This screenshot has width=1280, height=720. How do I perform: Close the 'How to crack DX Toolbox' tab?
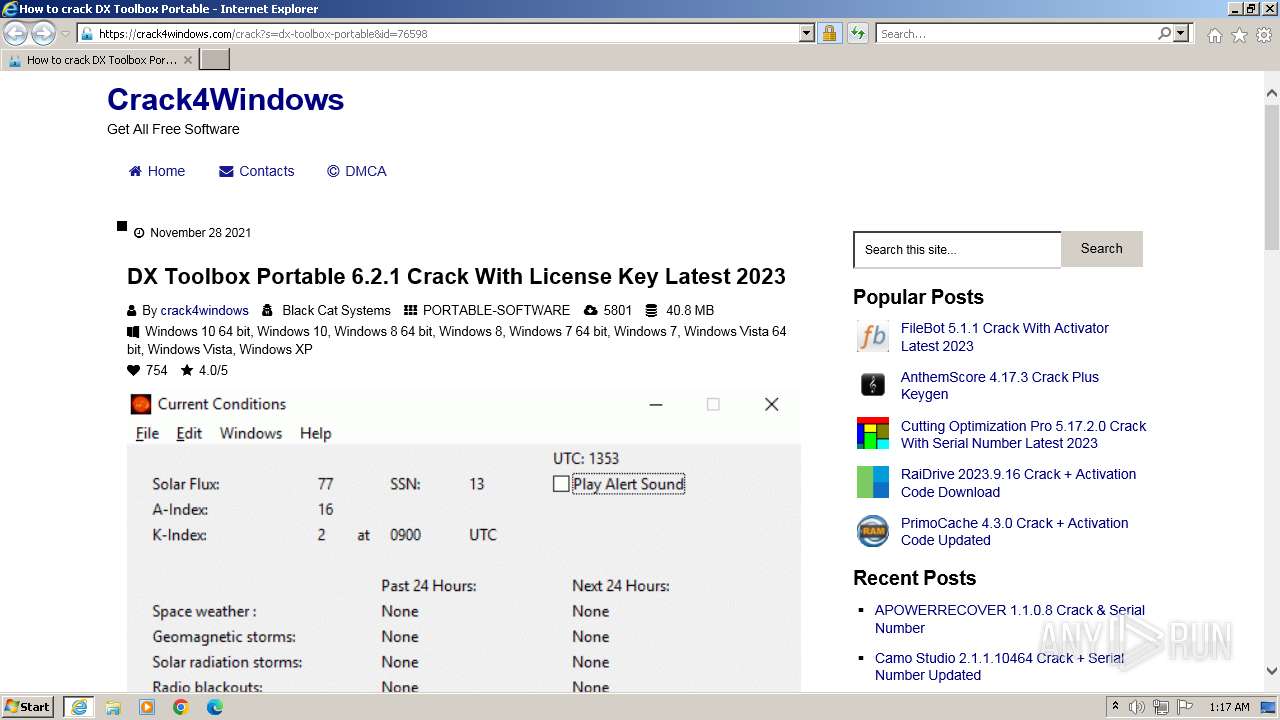[188, 60]
